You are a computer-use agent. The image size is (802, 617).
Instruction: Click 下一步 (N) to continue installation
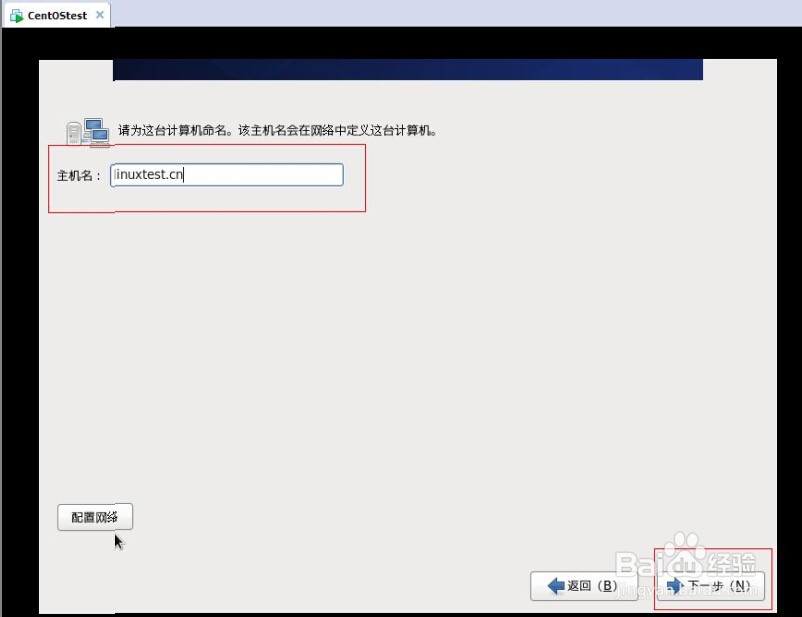point(710,586)
